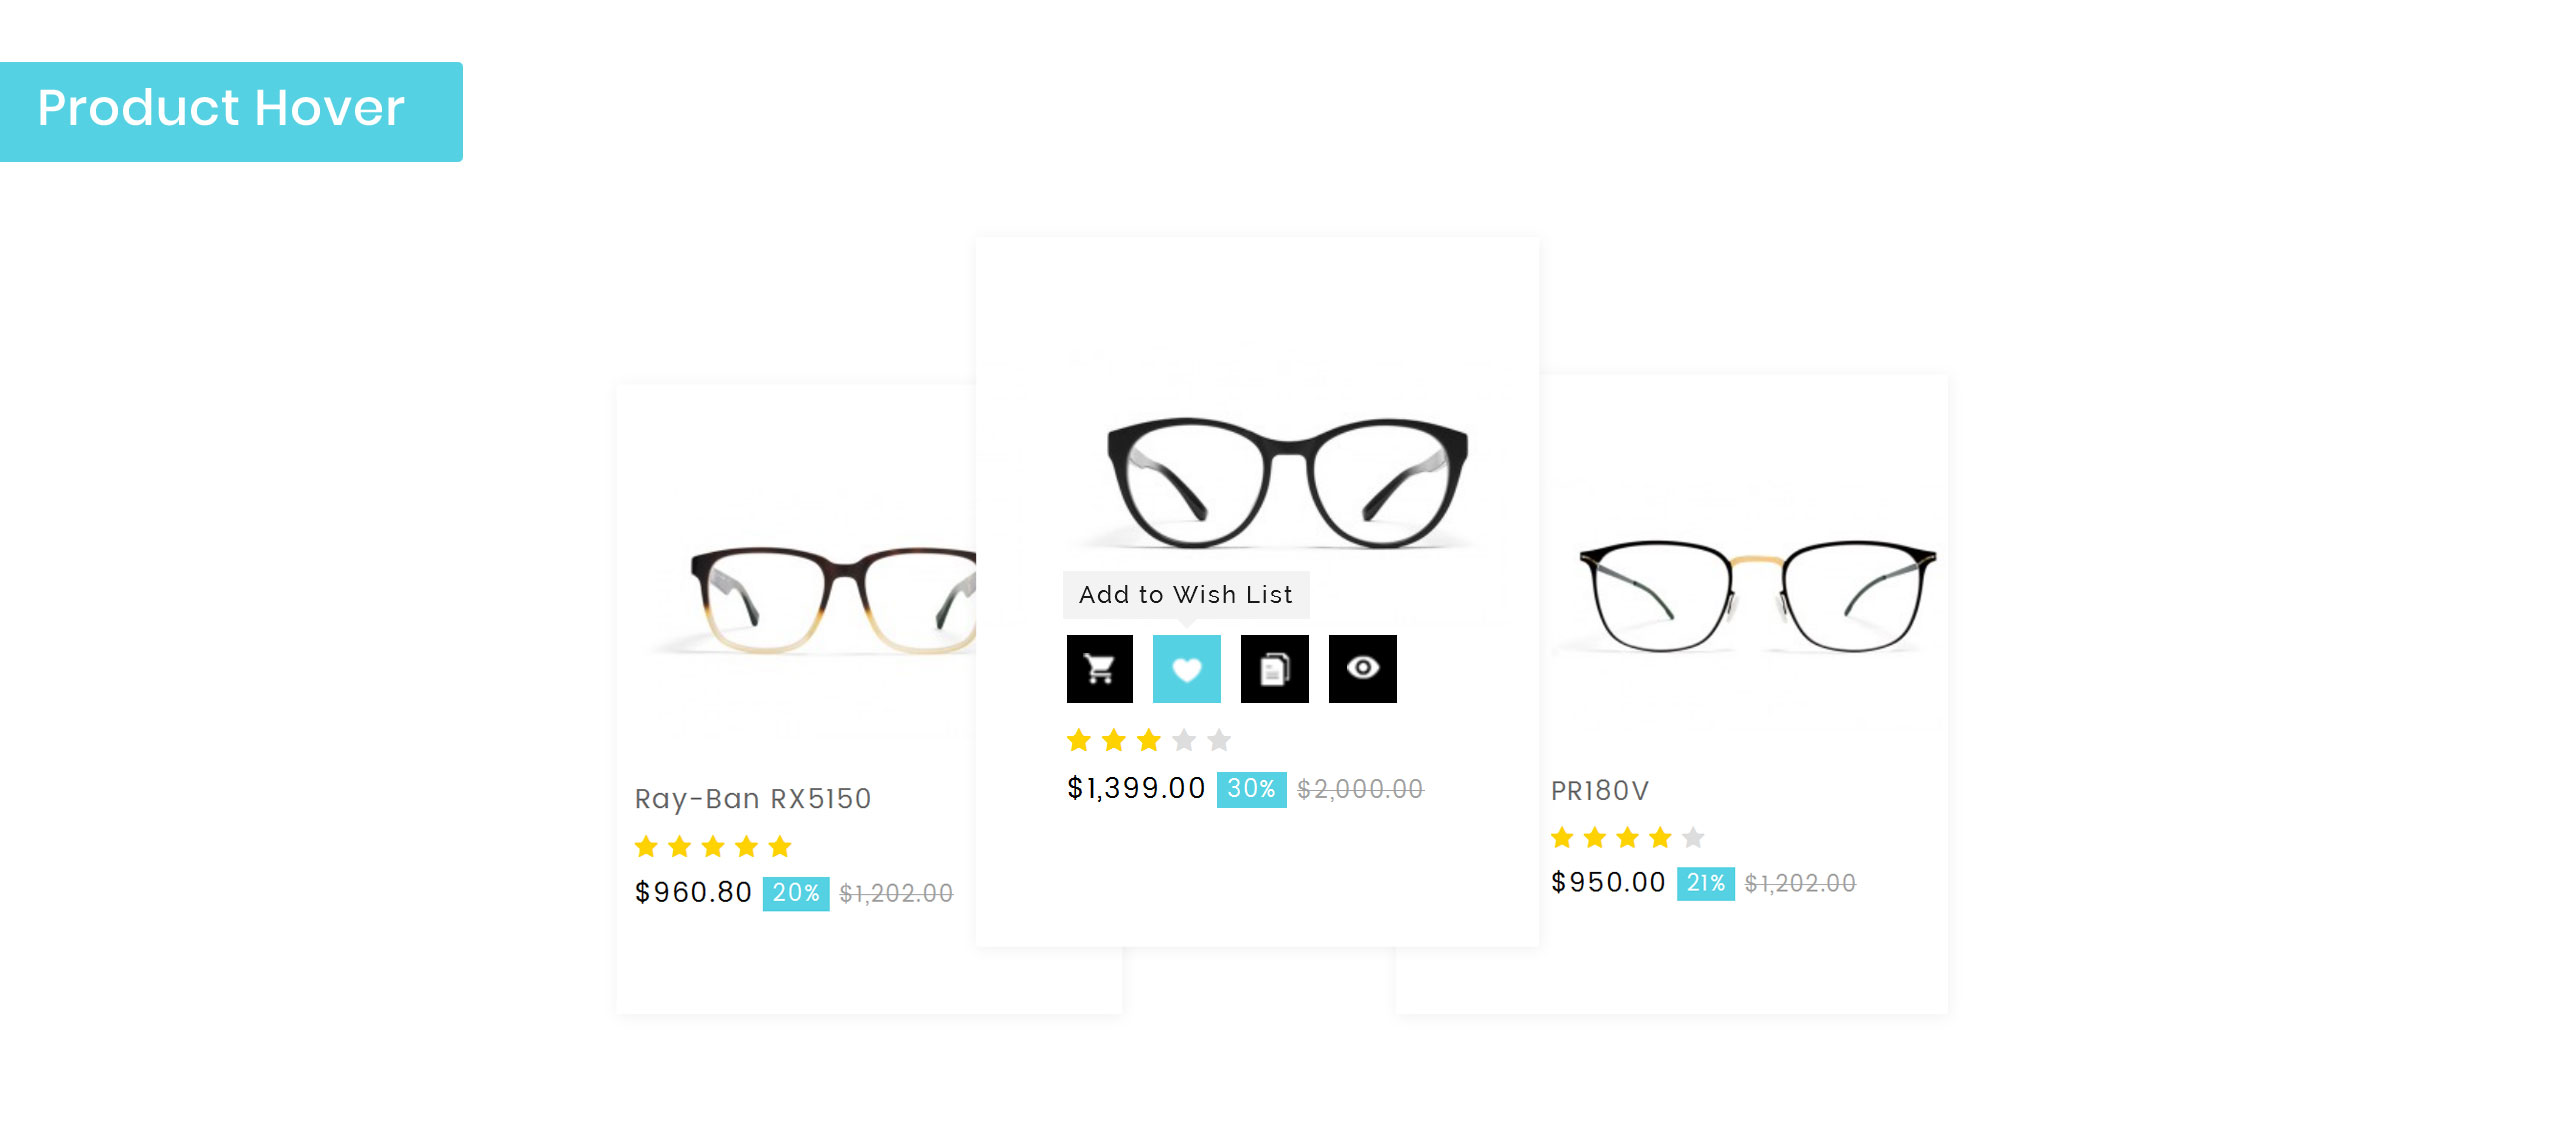This screenshot has width=2560, height=1121.
Task: Click the quick view eye icon
Action: click(x=1362, y=669)
